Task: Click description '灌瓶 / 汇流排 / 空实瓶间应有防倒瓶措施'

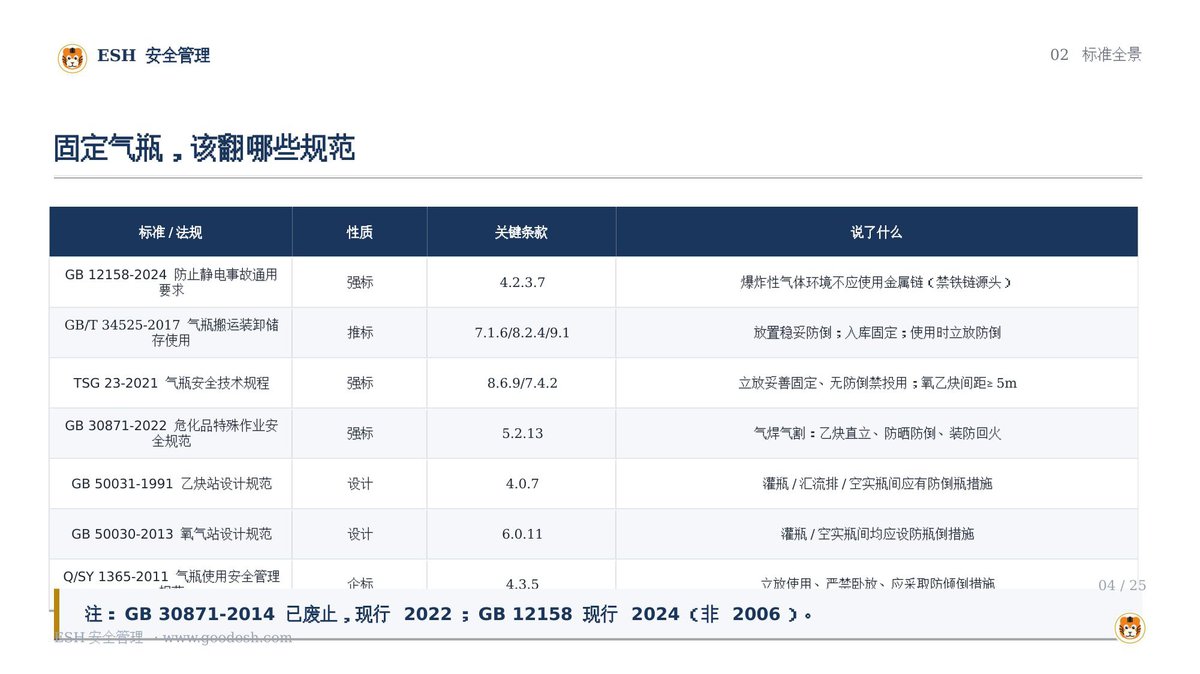Action: (877, 484)
